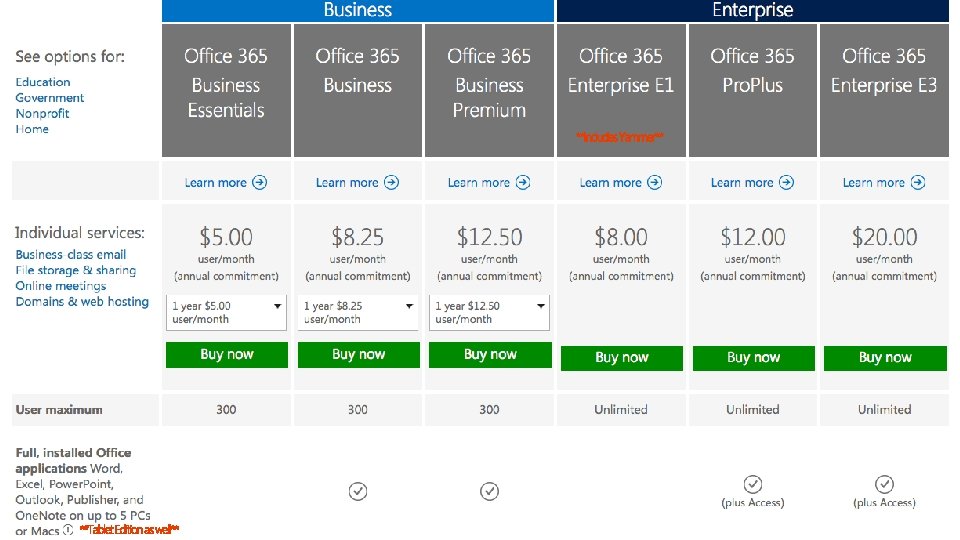Click the arrow icon for Enterprise E3 Learn more

coord(918,183)
